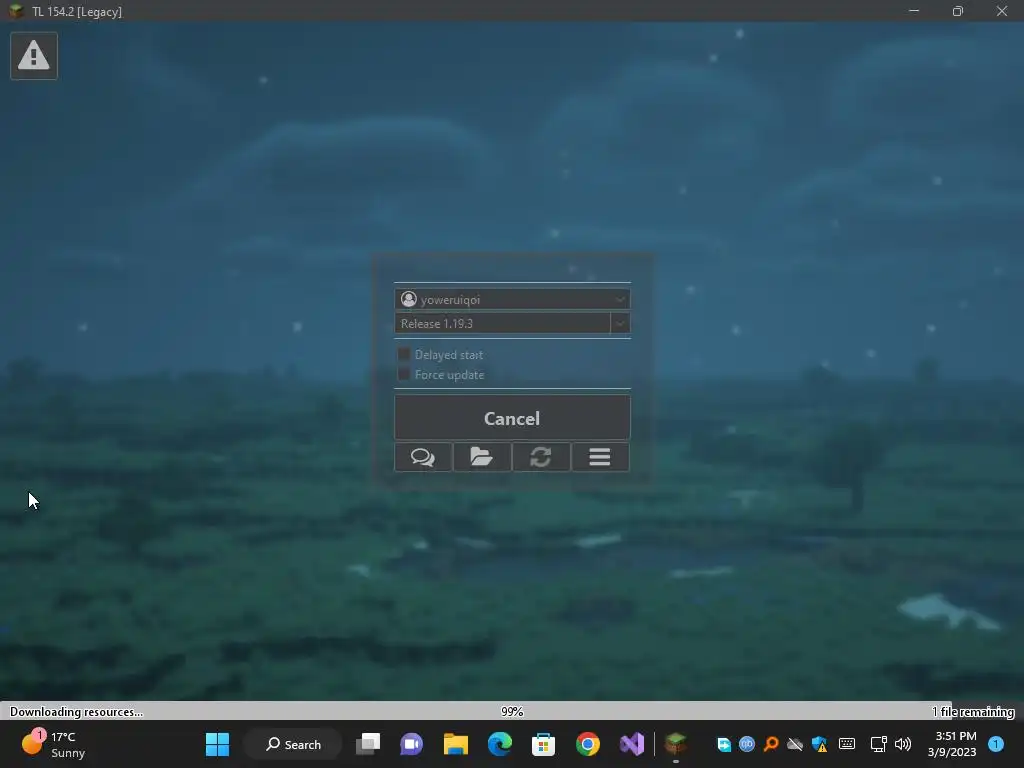The image size is (1024, 768).
Task: Open the support chat bubbles button
Action: point(423,456)
